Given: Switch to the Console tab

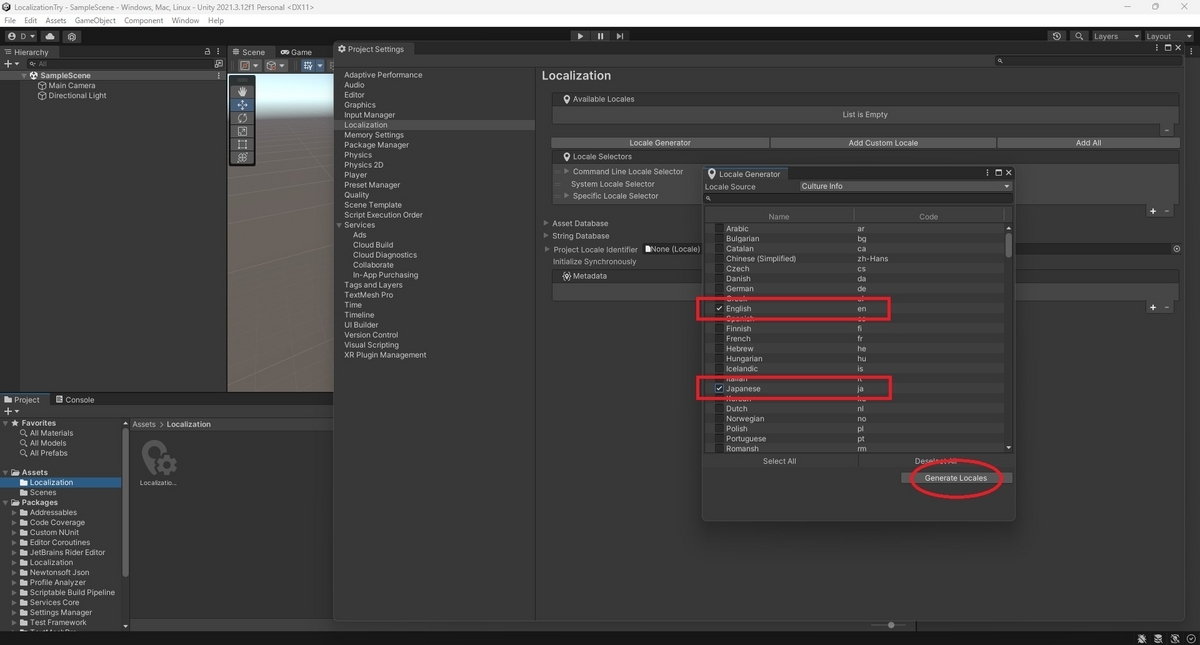Looking at the screenshot, I should tap(75, 399).
